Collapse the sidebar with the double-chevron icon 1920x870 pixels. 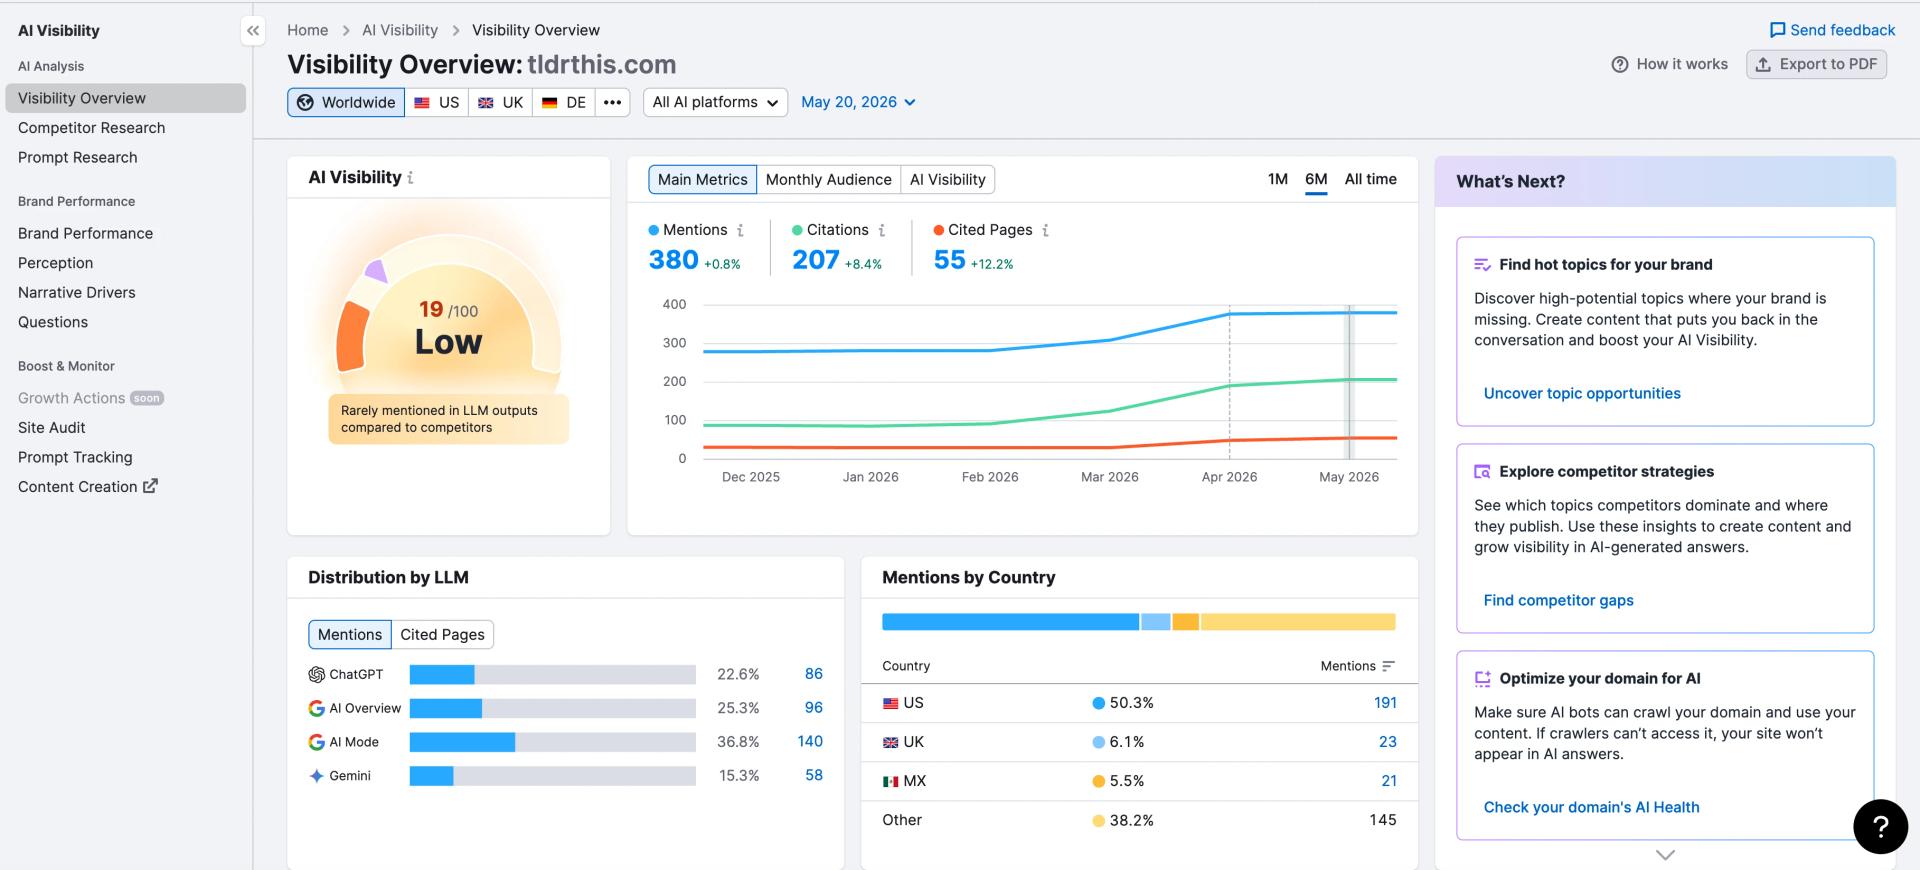[x=253, y=31]
